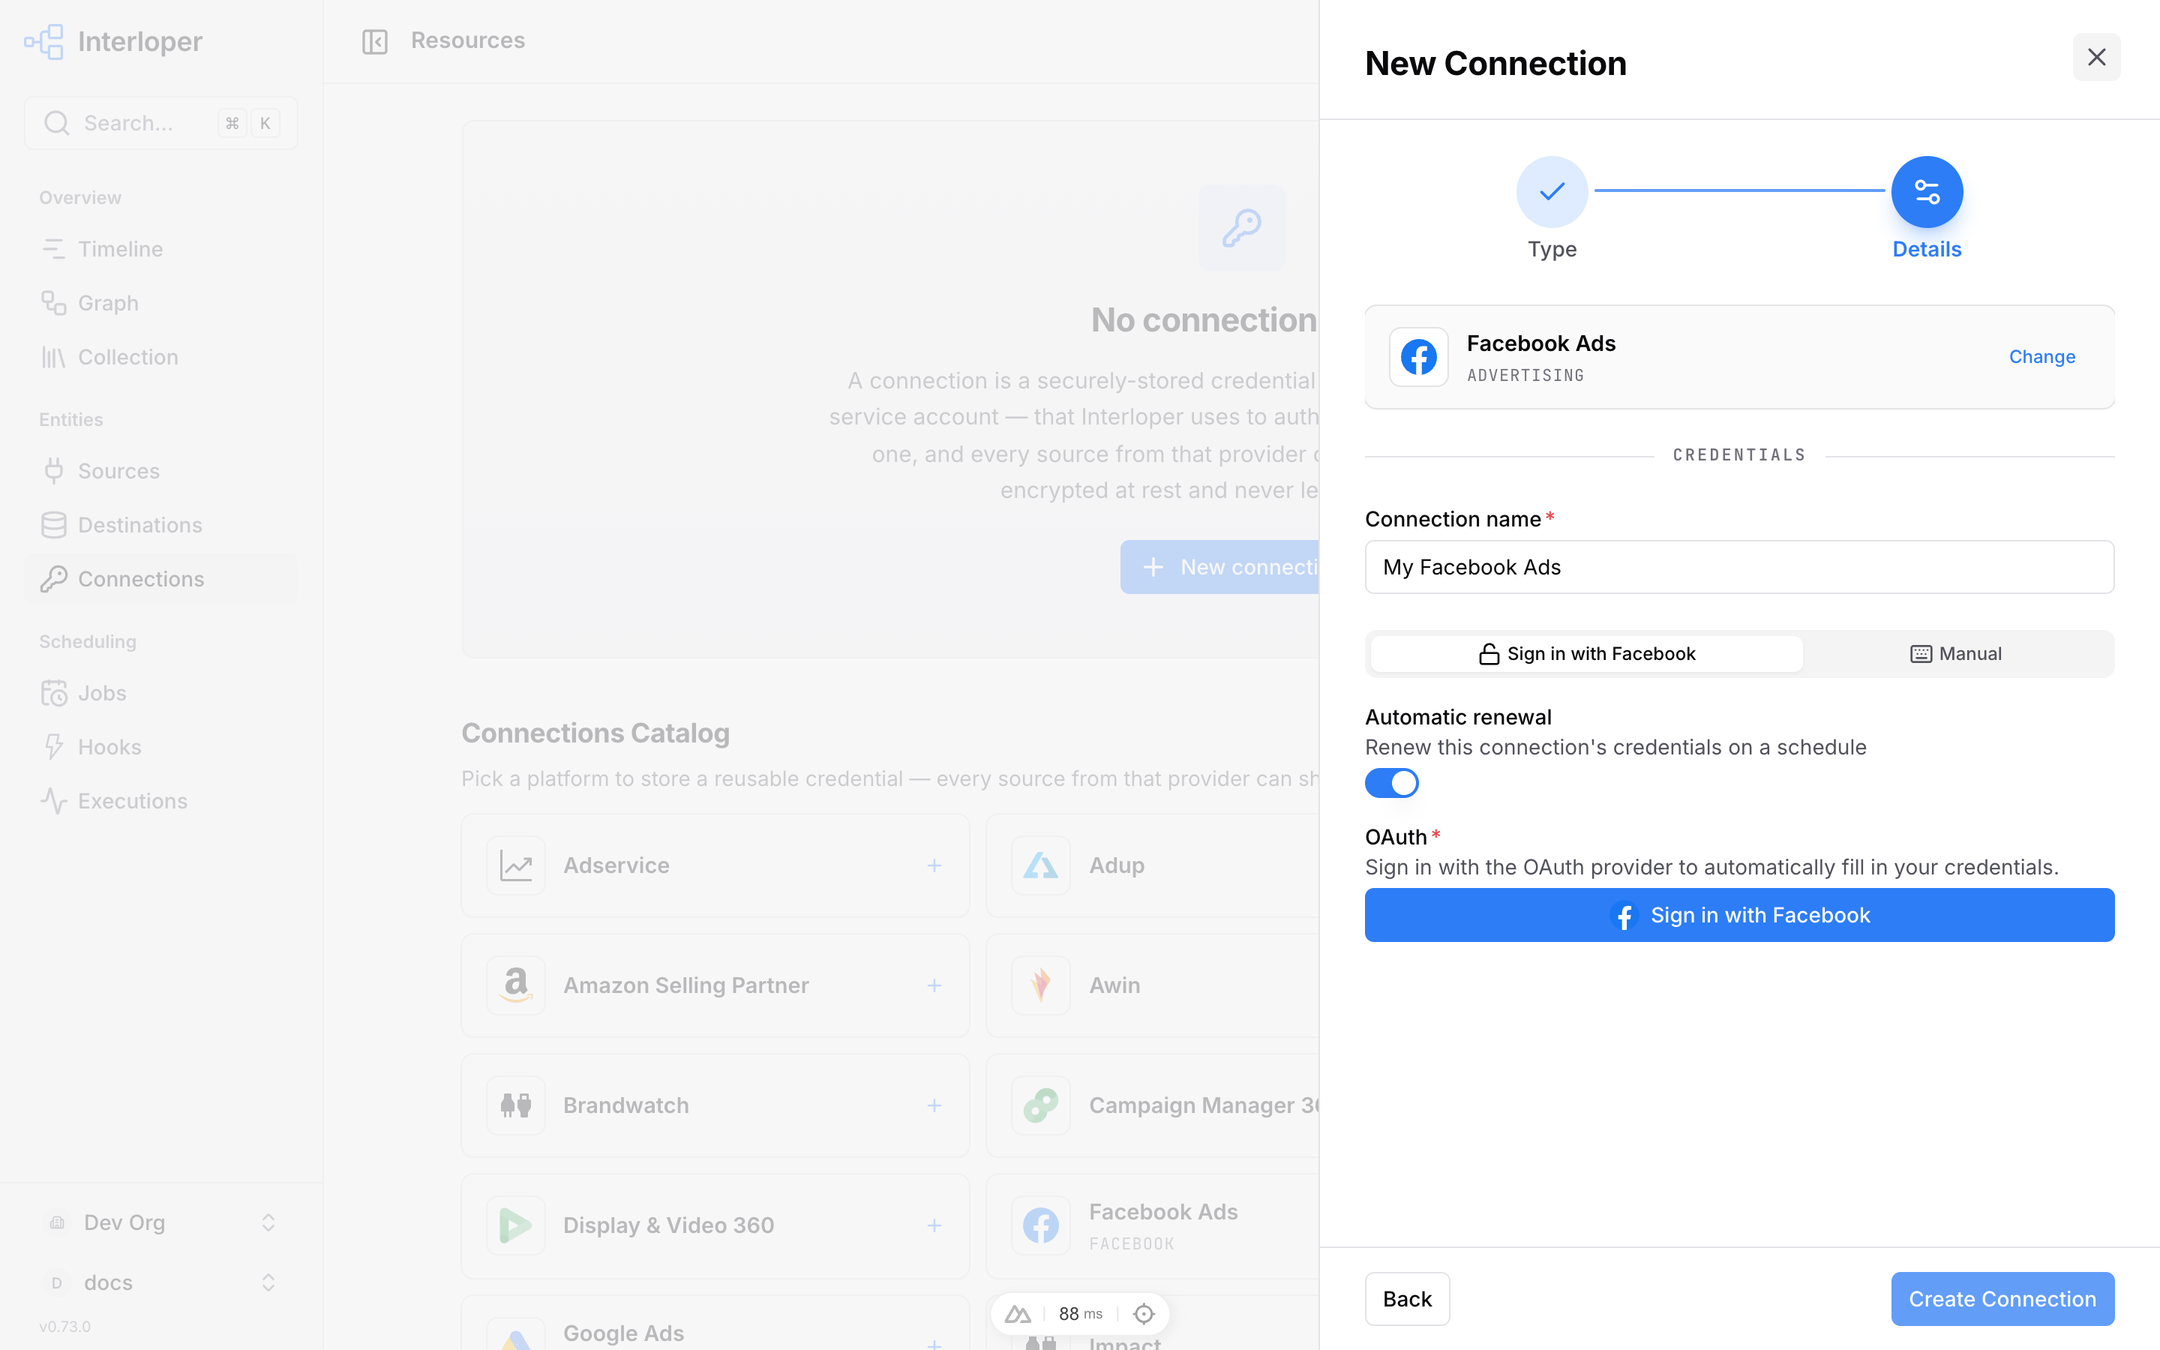Viewport: 2160px width, 1350px height.
Task: Open Collection in the sidebar
Action: click(x=161, y=357)
